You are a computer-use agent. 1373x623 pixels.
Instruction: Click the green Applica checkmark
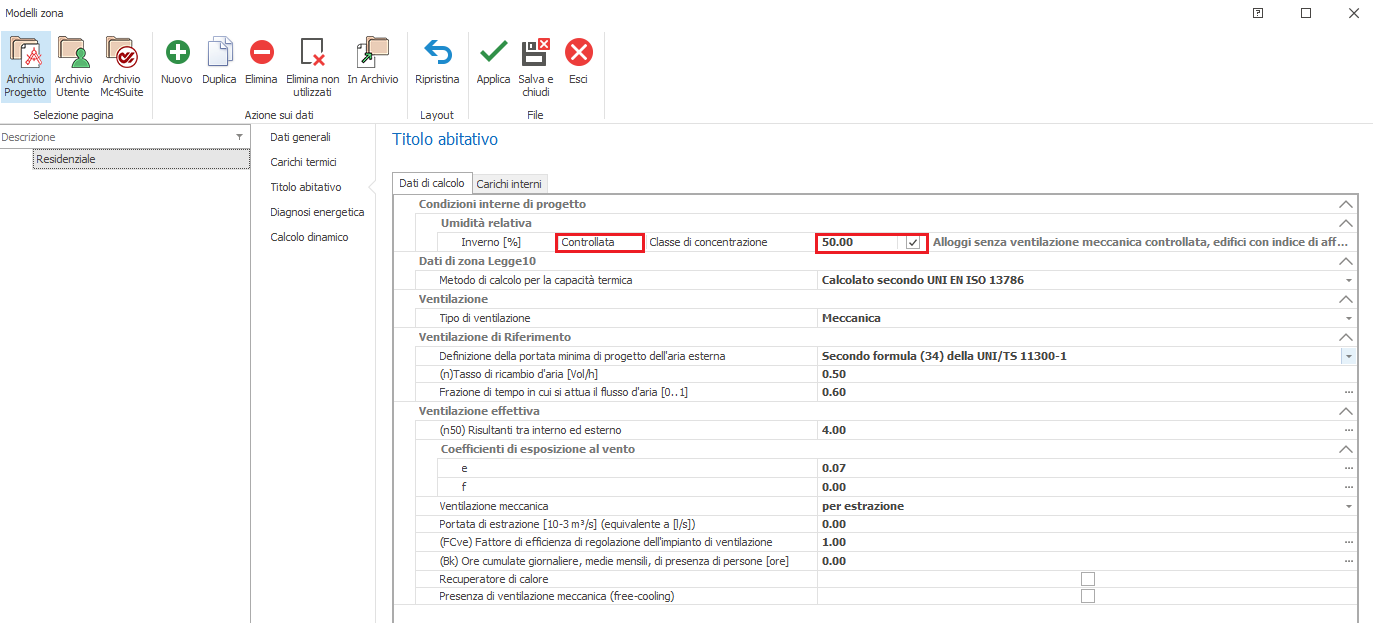click(493, 53)
